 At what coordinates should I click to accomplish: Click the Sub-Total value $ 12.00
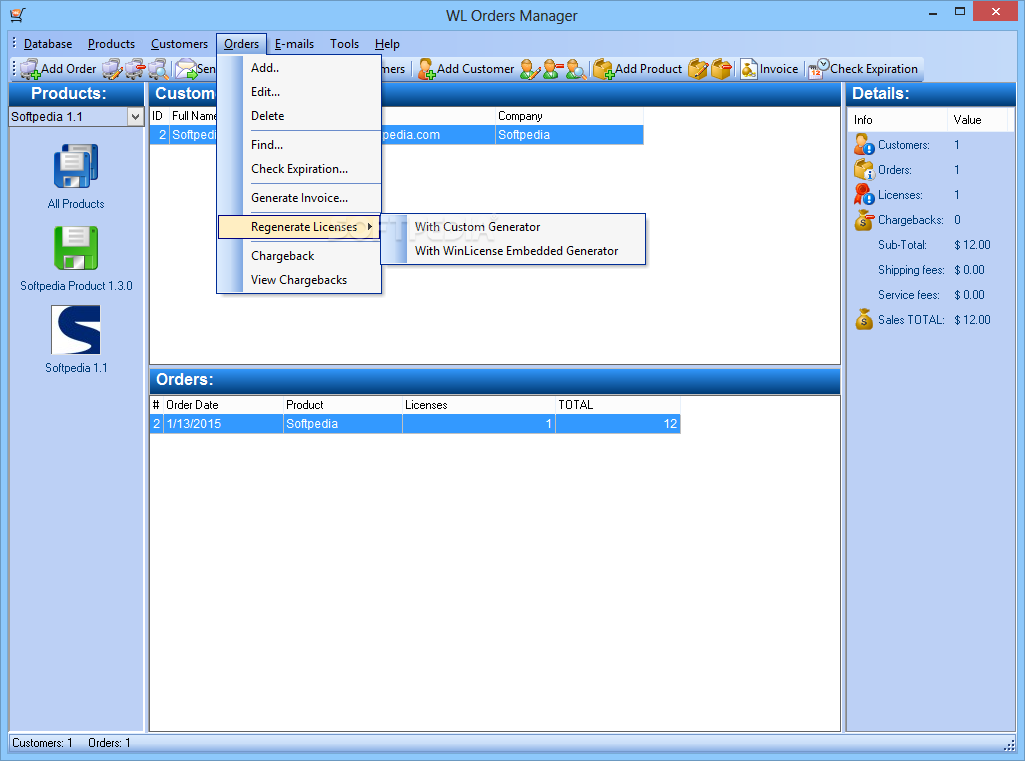coord(972,245)
